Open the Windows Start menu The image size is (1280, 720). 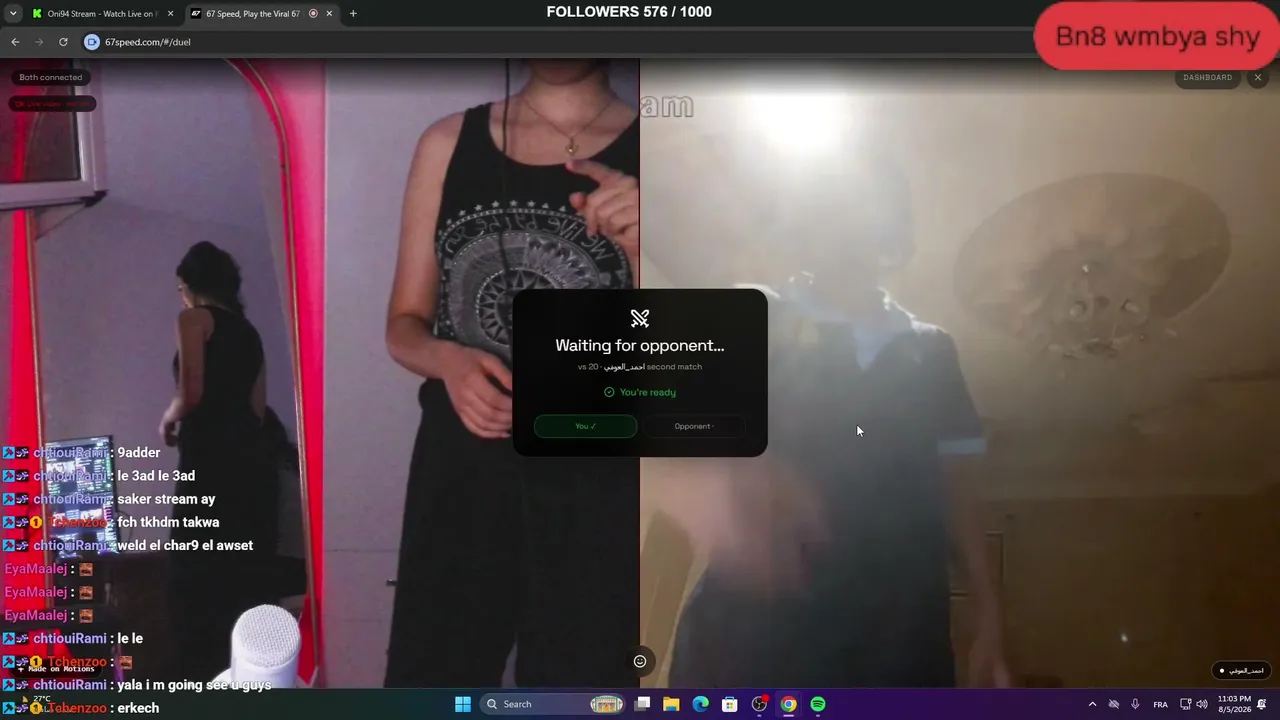(463, 704)
